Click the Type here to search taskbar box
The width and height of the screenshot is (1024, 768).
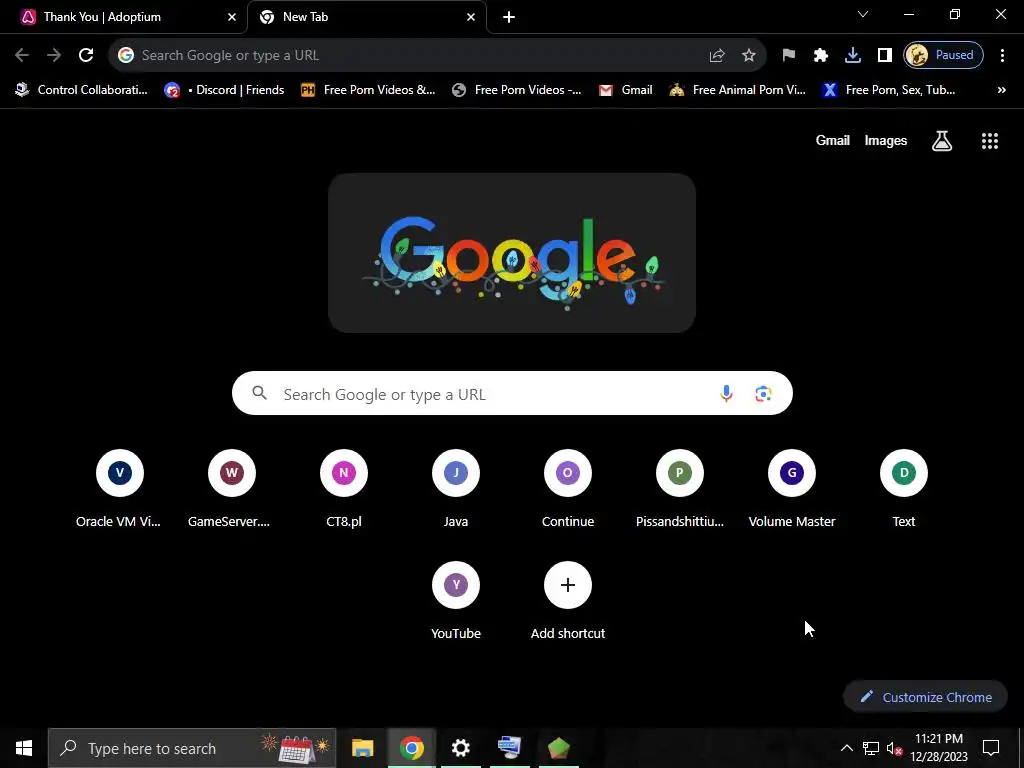(192, 748)
